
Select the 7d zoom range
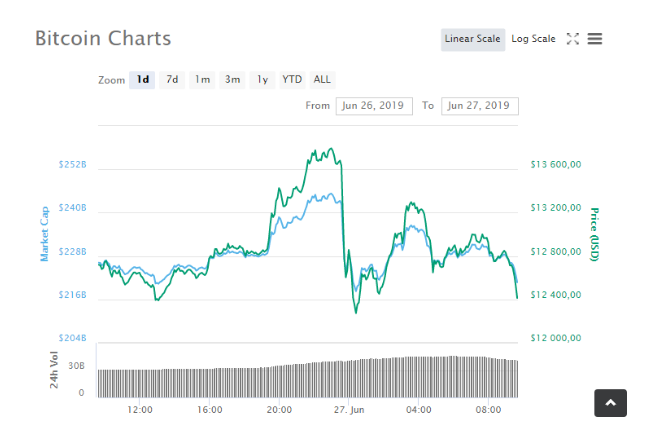[172, 79]
